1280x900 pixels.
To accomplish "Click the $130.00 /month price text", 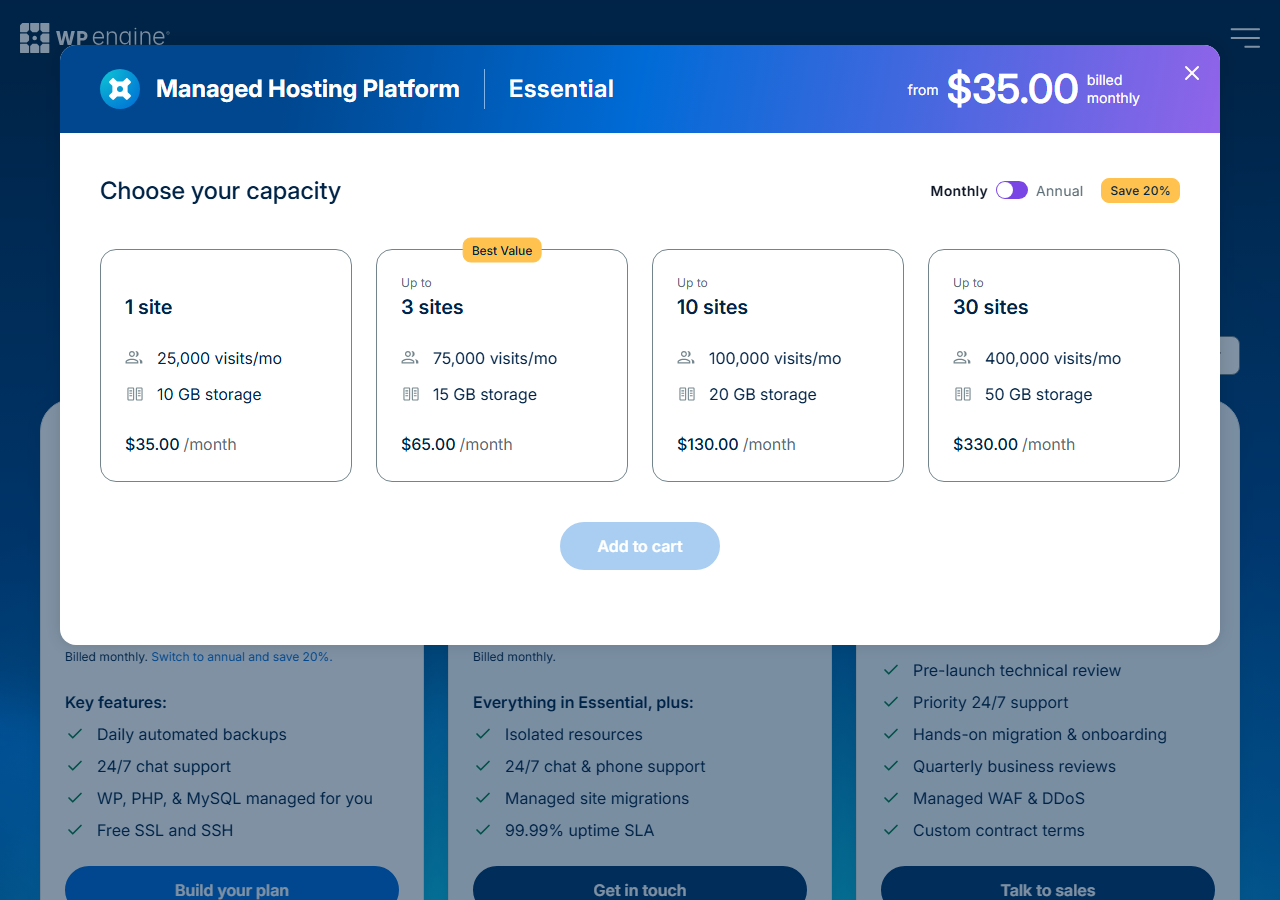I will (x=737, y=444).
